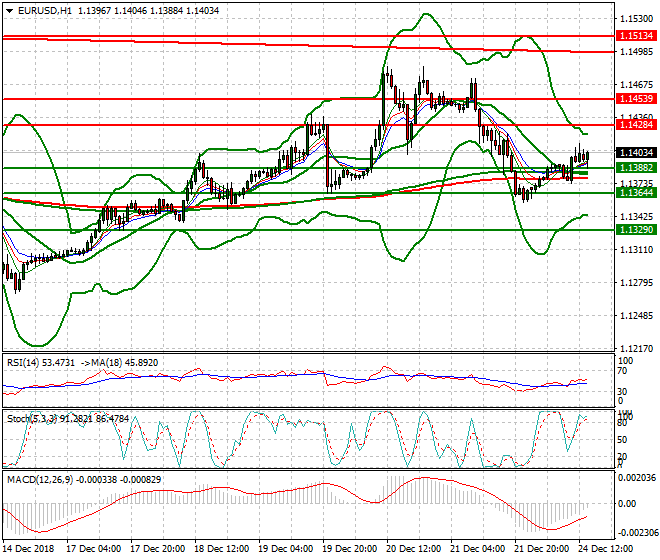Click the 1.12485 price scale value
This screenshot has width=660, height=560.
pyautogui.click(x=637, y=316)
